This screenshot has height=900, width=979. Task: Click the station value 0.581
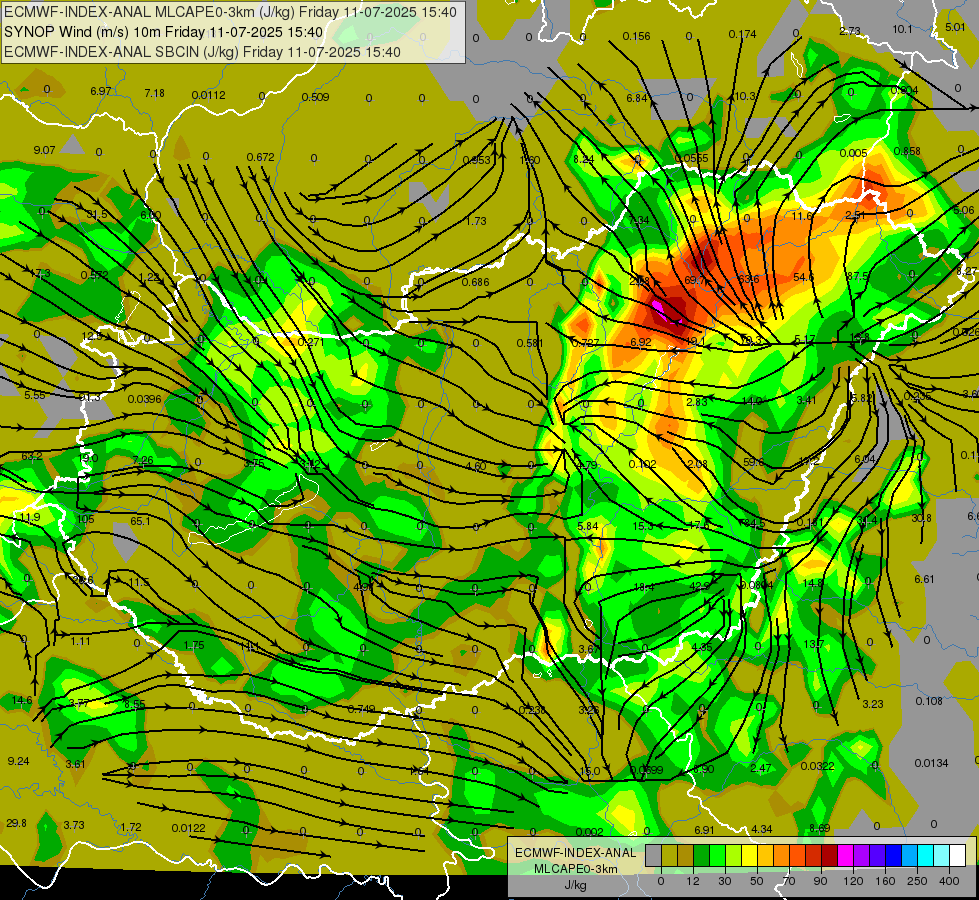pyautogui.click(x=530, y=343)
